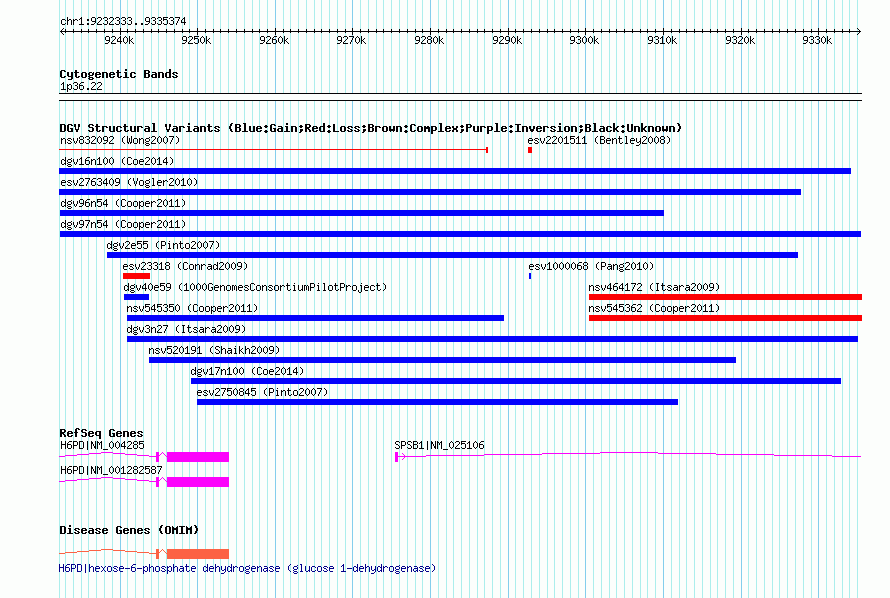This screenshot has width=890, height=598.
Task: Click the nsv545350 (Cooper2011) blue bar
Action: coord(315,318)
